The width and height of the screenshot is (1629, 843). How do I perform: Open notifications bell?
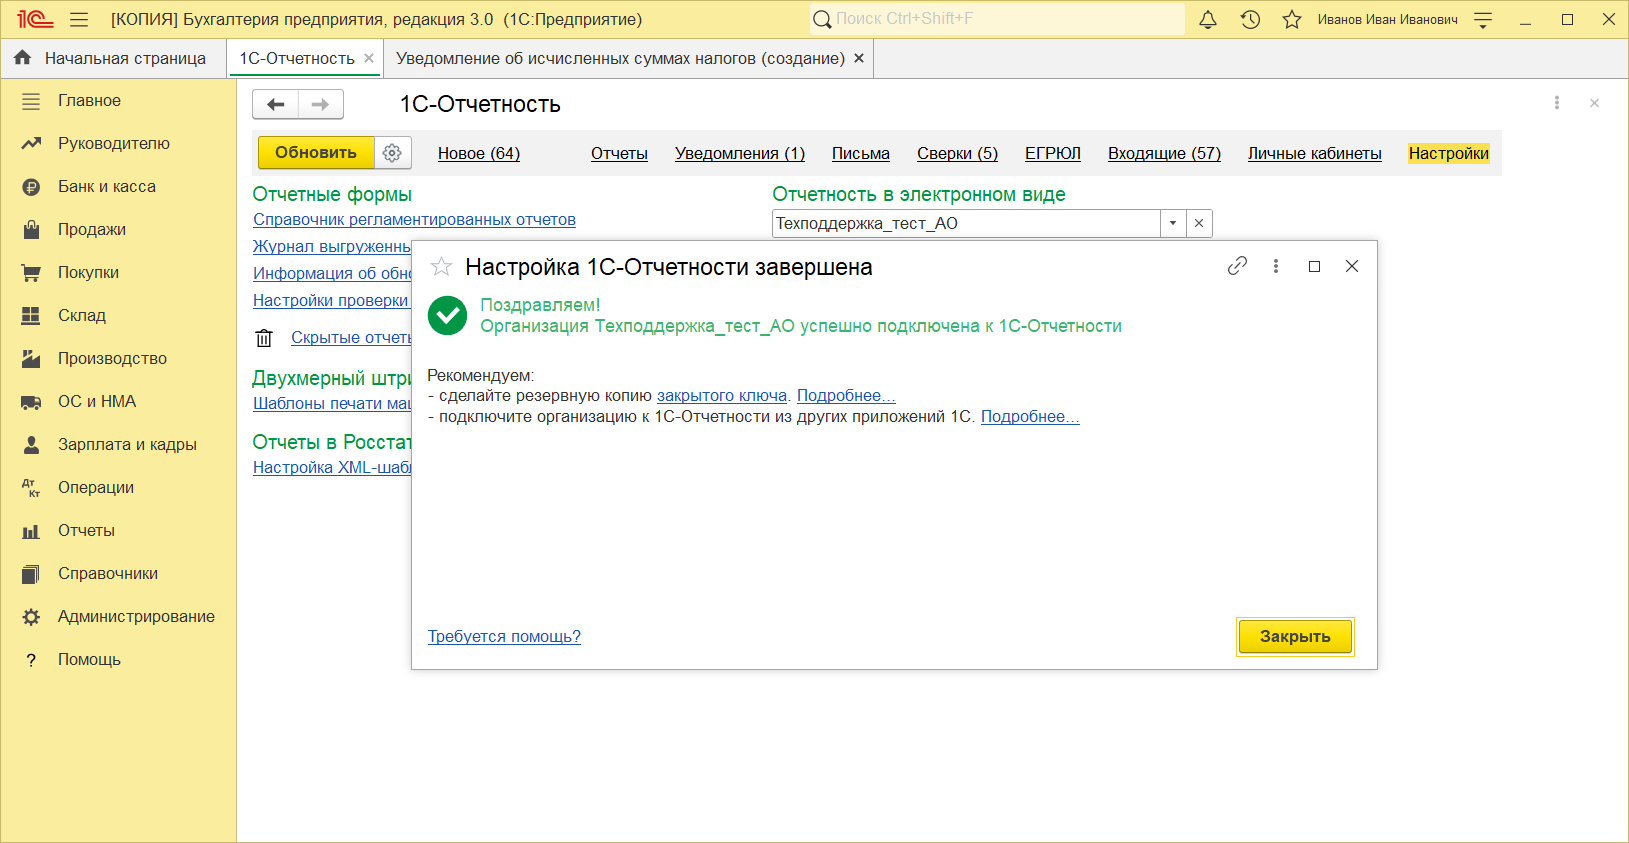pyautogui.click(x=1208, y=19)
